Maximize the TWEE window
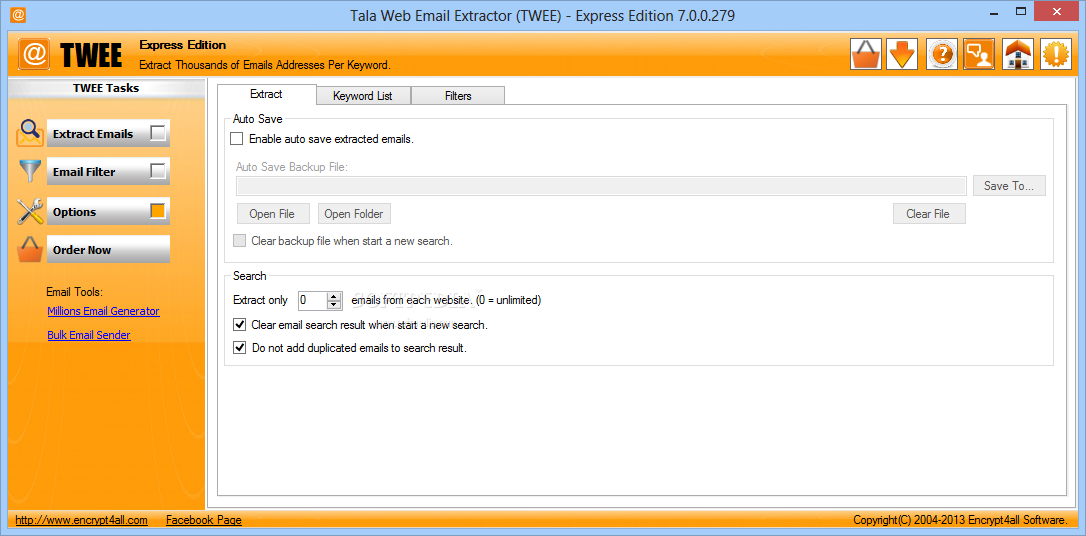 coord(1021,12)
